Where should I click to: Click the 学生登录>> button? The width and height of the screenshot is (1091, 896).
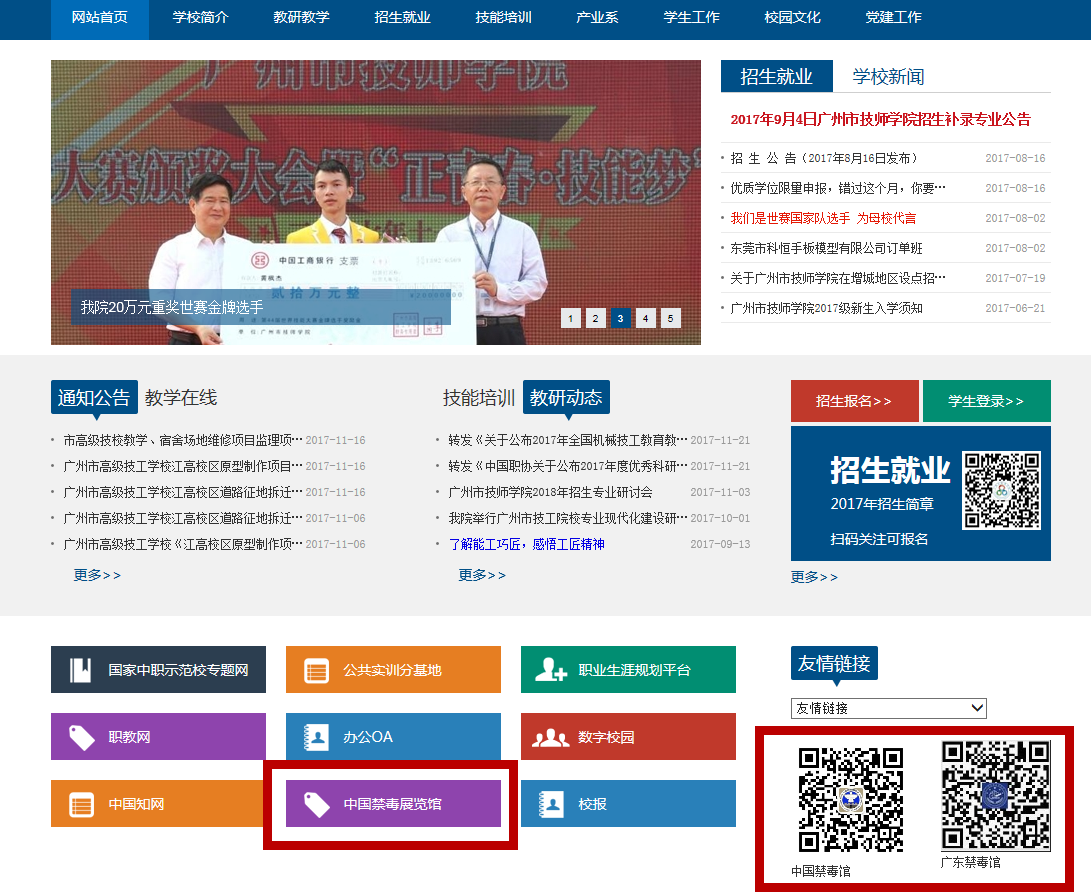coord(987,401)
